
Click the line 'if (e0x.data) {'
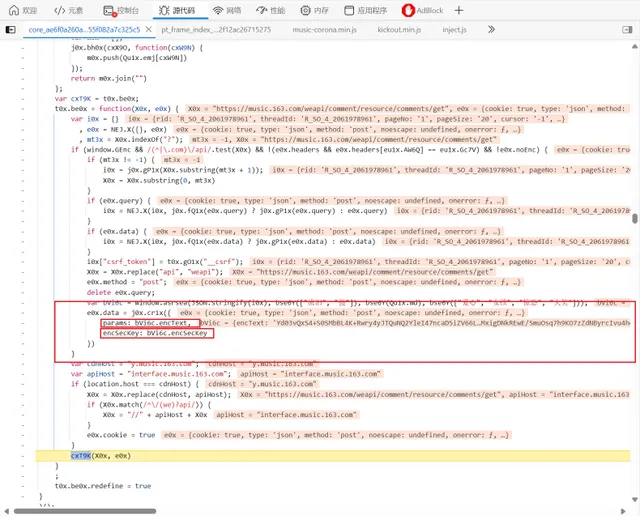coord(117,231)
